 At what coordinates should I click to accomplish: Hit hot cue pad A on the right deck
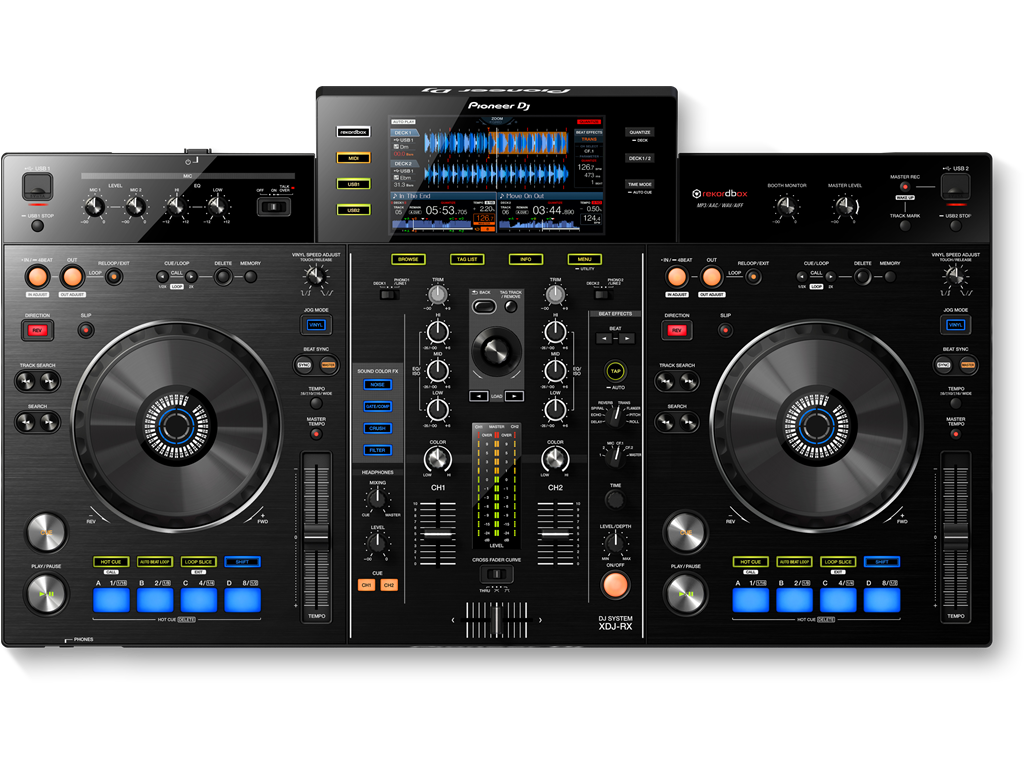point(751,598)
